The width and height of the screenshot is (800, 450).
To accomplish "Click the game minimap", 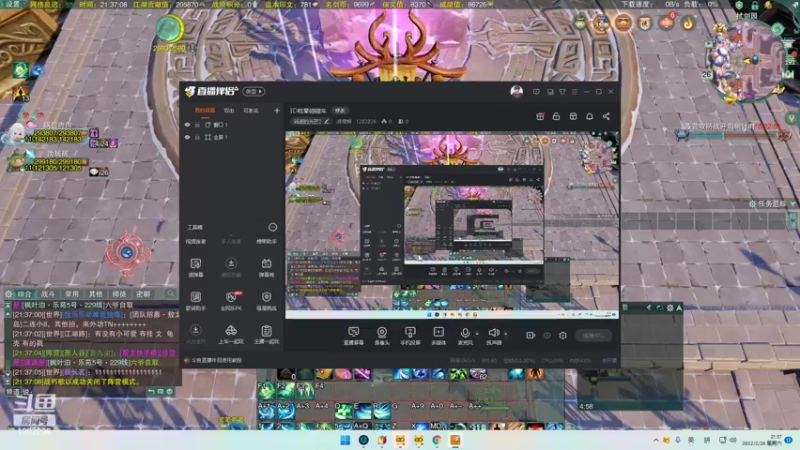I will coord(747,60).
